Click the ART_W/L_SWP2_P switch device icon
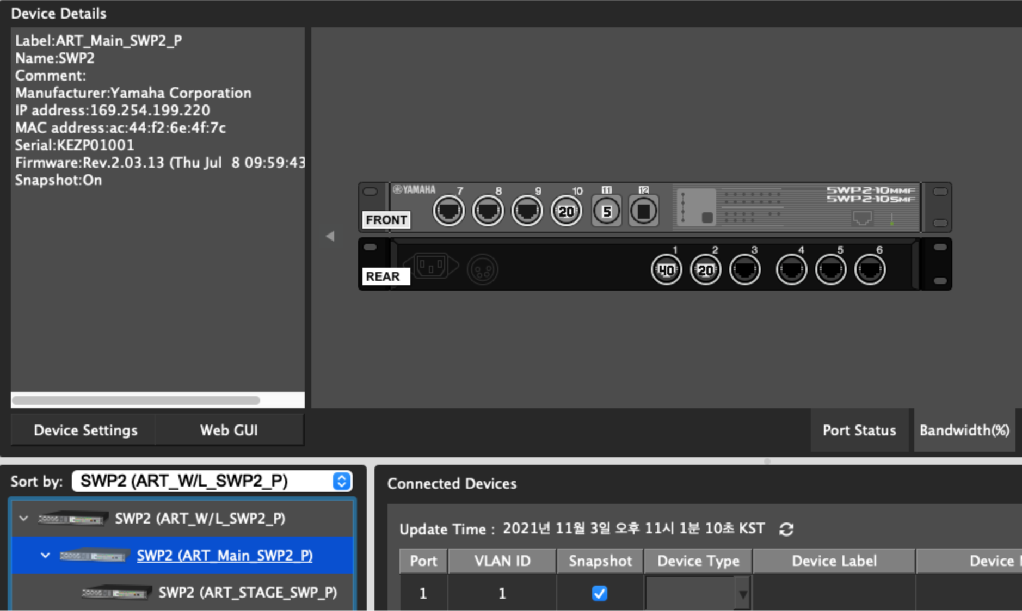1022x611 pixels. [72, 519]
